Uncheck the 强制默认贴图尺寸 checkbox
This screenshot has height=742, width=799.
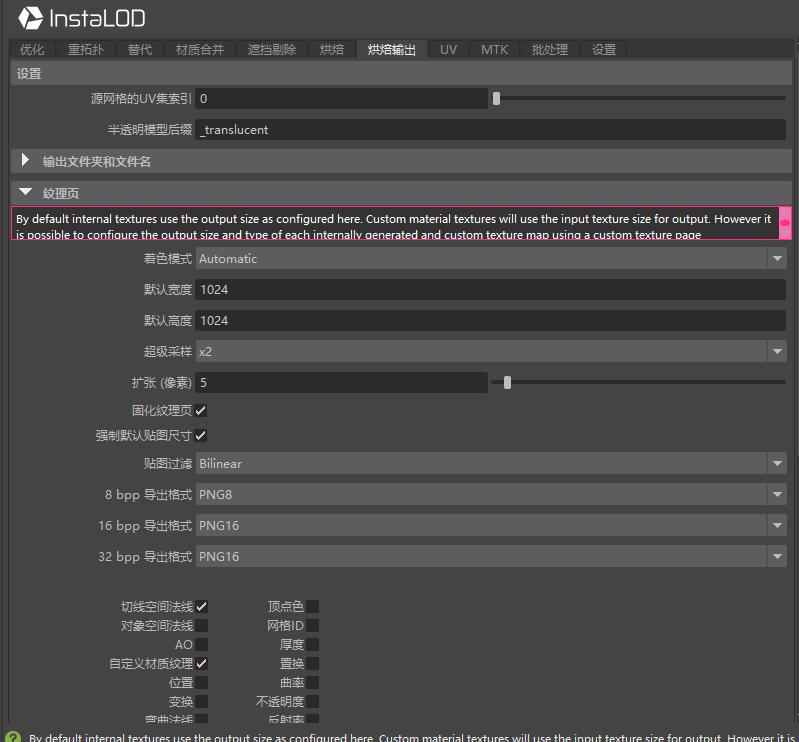(x=201, y=435)
